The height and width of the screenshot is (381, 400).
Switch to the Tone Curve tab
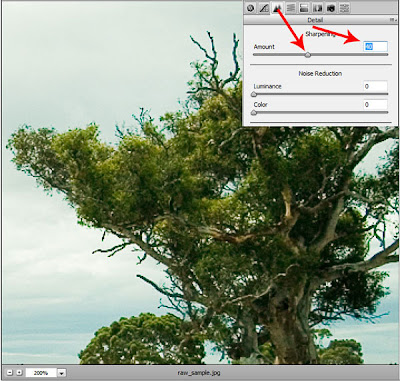[264, 8]
